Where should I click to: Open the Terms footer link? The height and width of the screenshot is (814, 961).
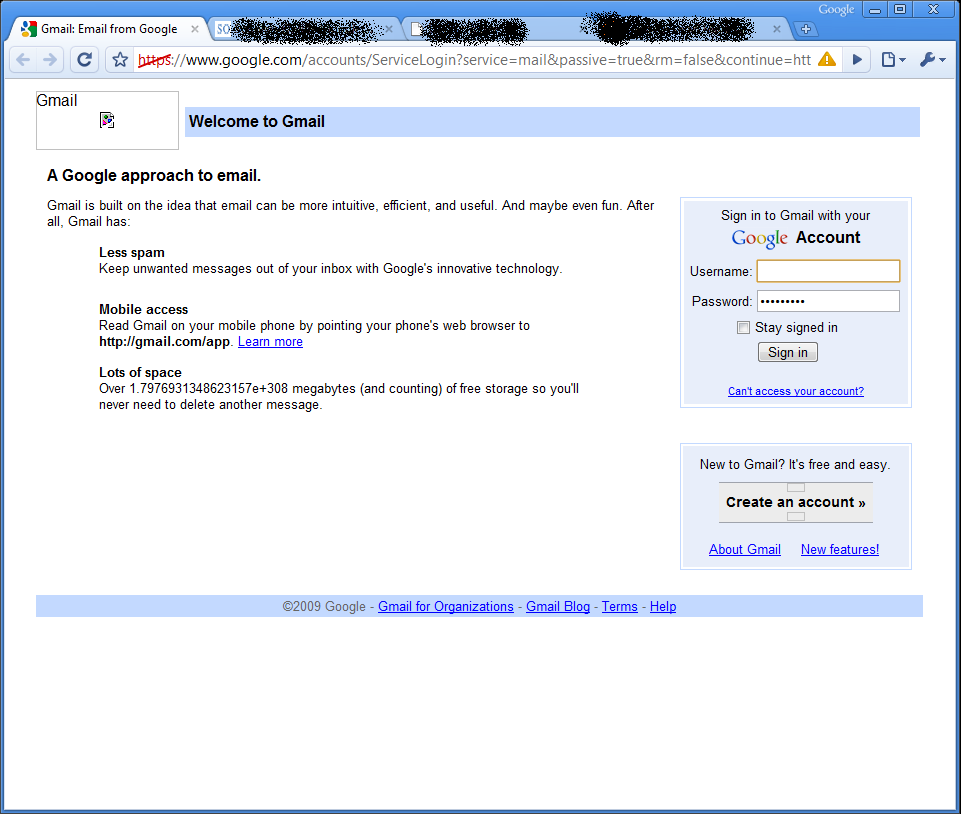(620, 606)
